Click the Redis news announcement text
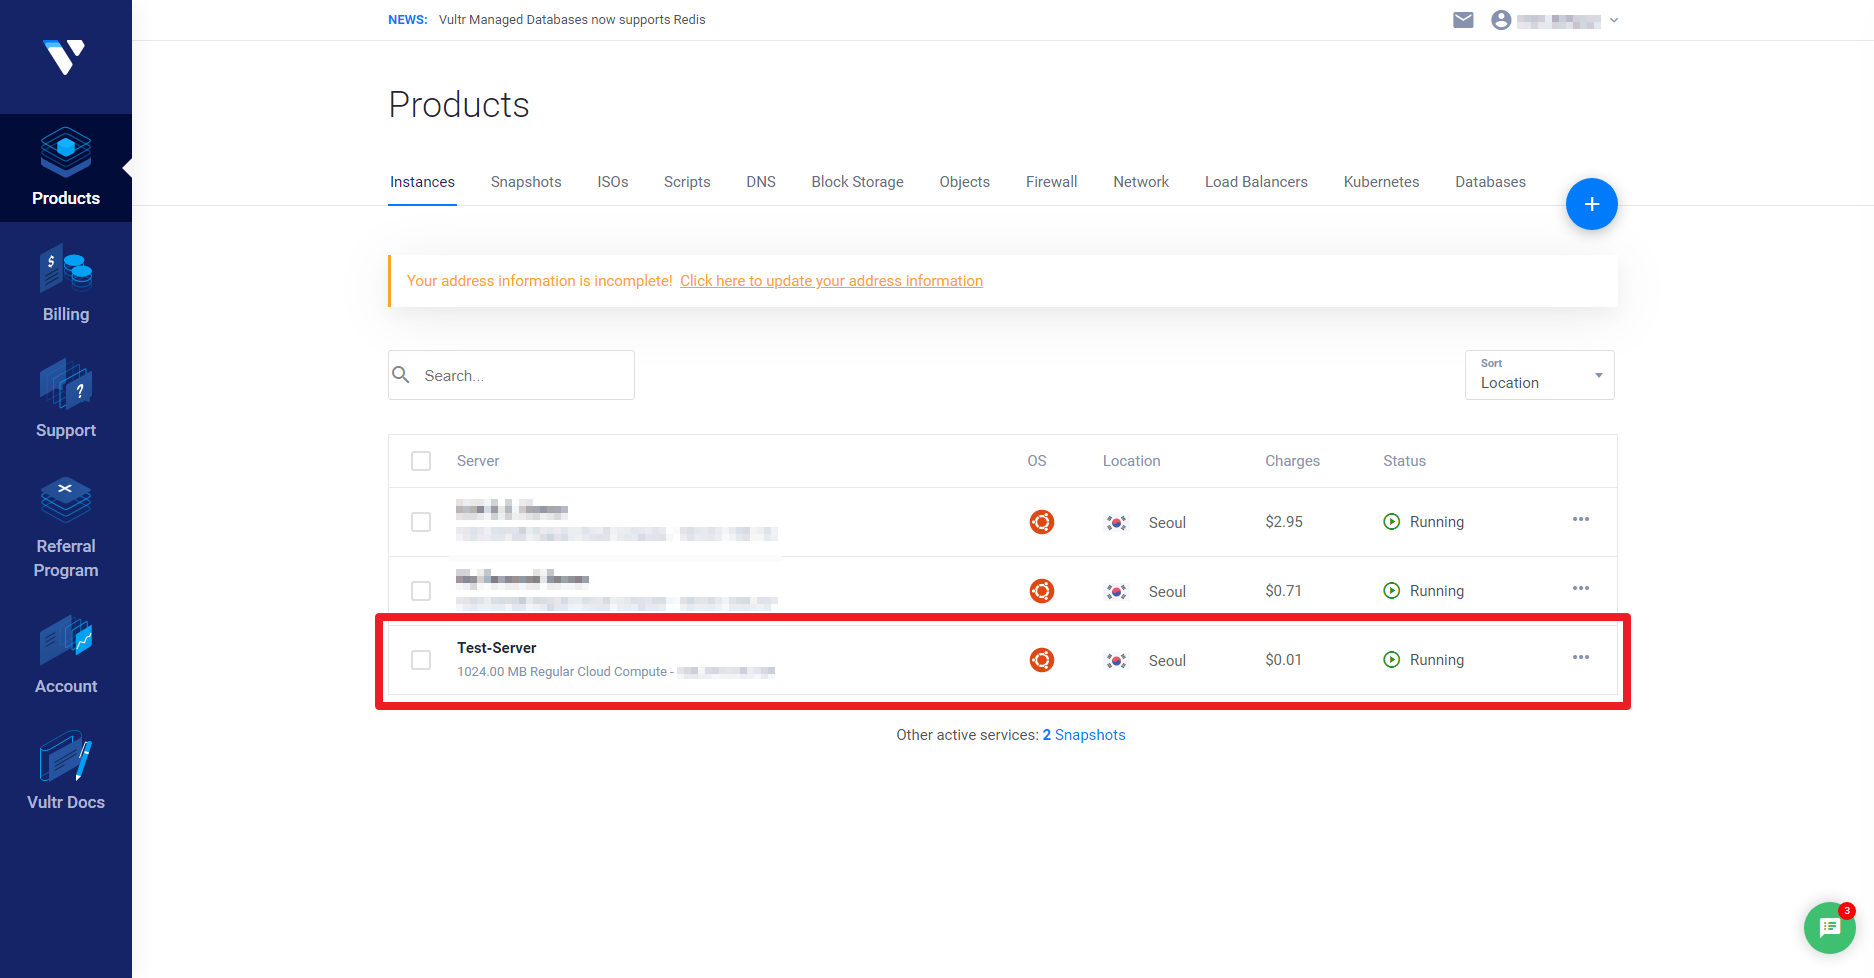 [572, 20]
